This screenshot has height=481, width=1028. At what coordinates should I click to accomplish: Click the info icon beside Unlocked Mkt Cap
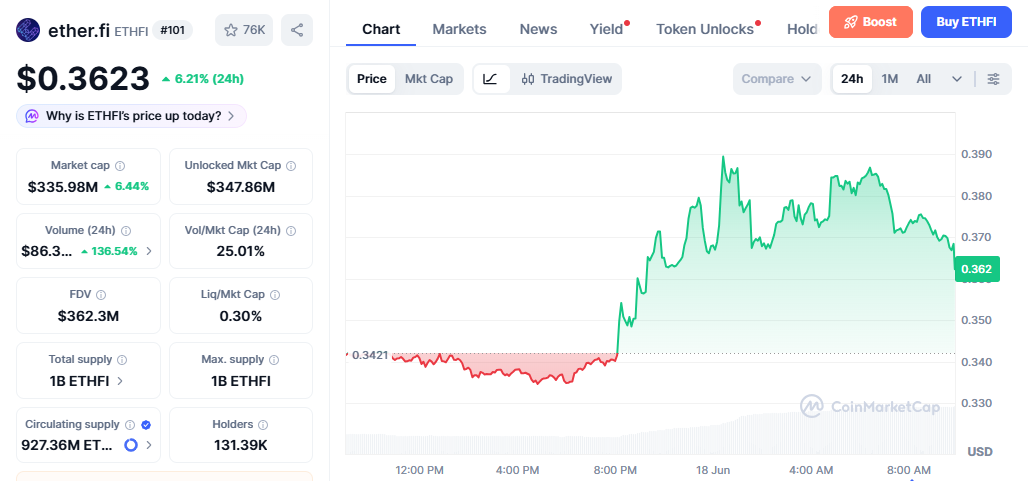(x=291, y=166)
